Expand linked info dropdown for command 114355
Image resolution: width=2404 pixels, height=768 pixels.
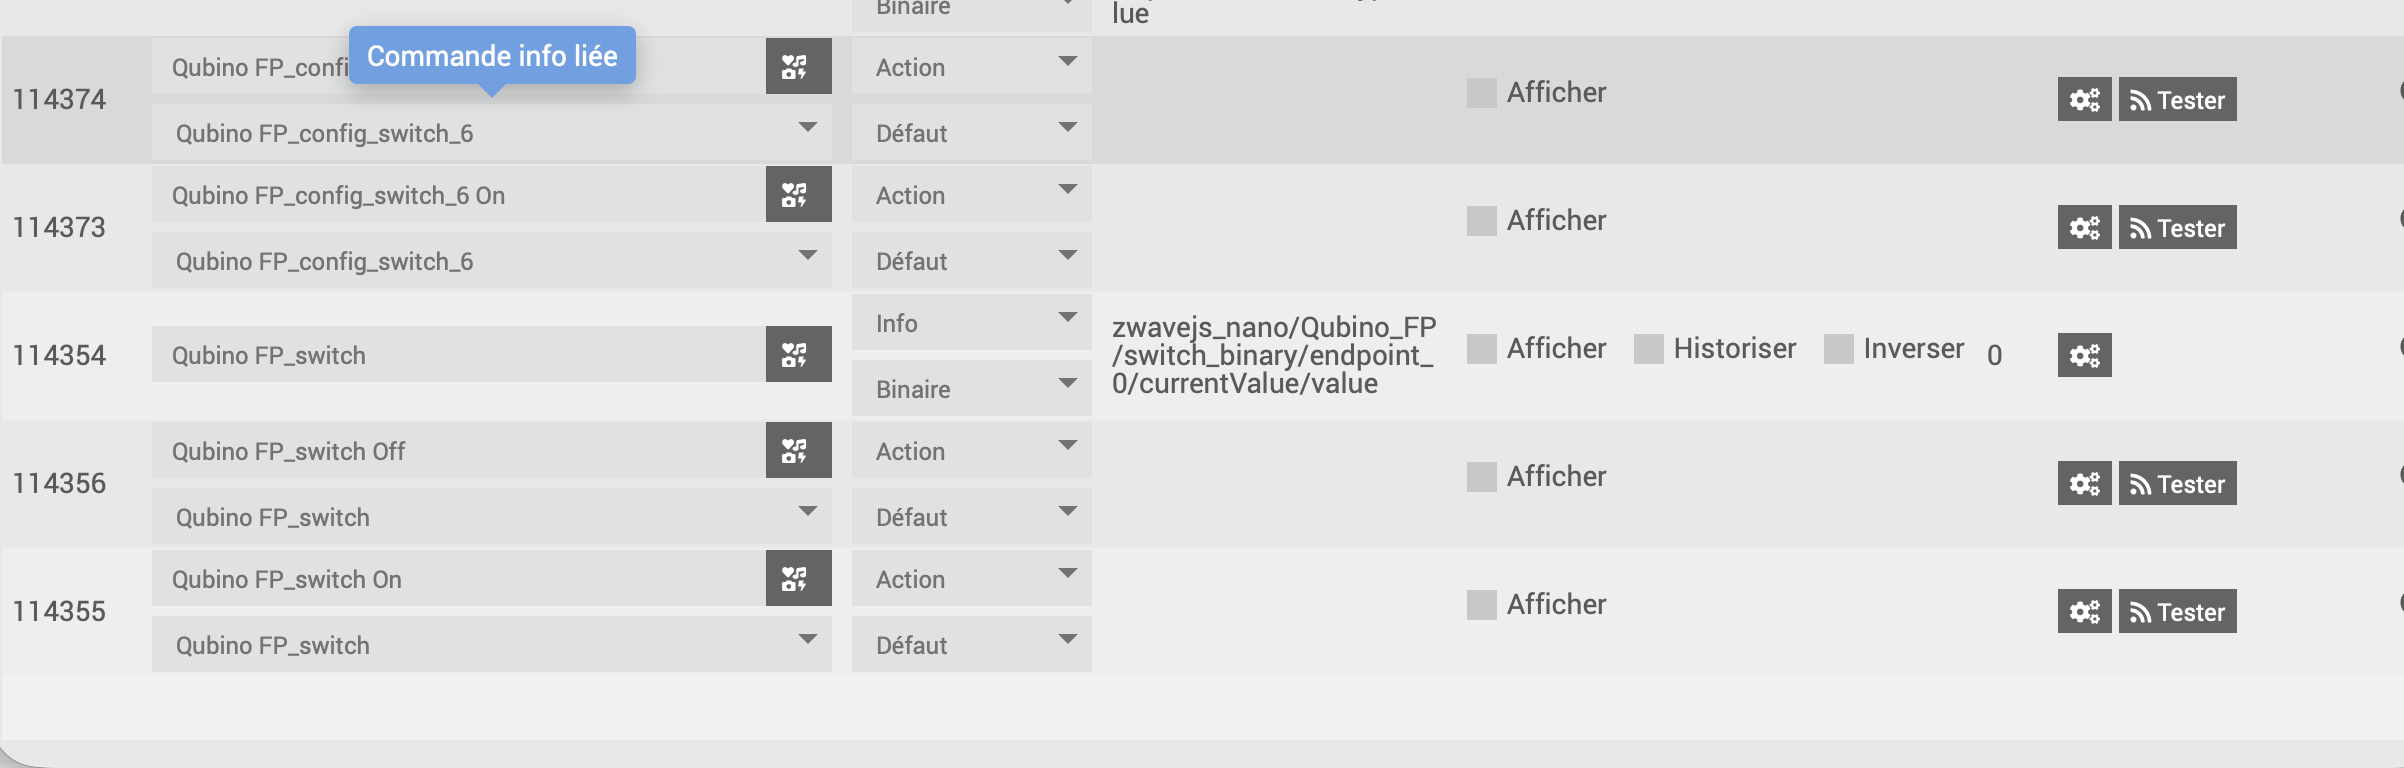(492, 644)
